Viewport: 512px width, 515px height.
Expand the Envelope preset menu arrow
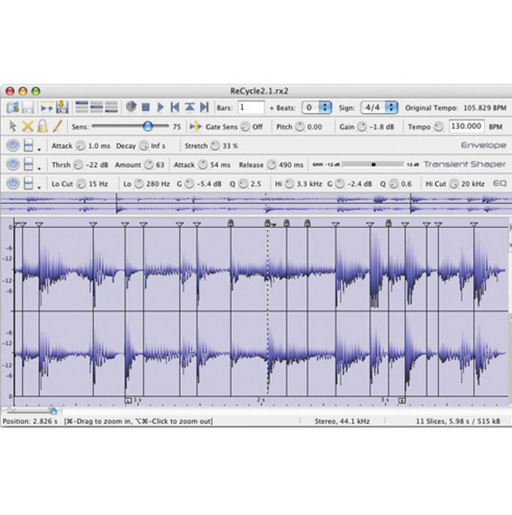[39, 150]
